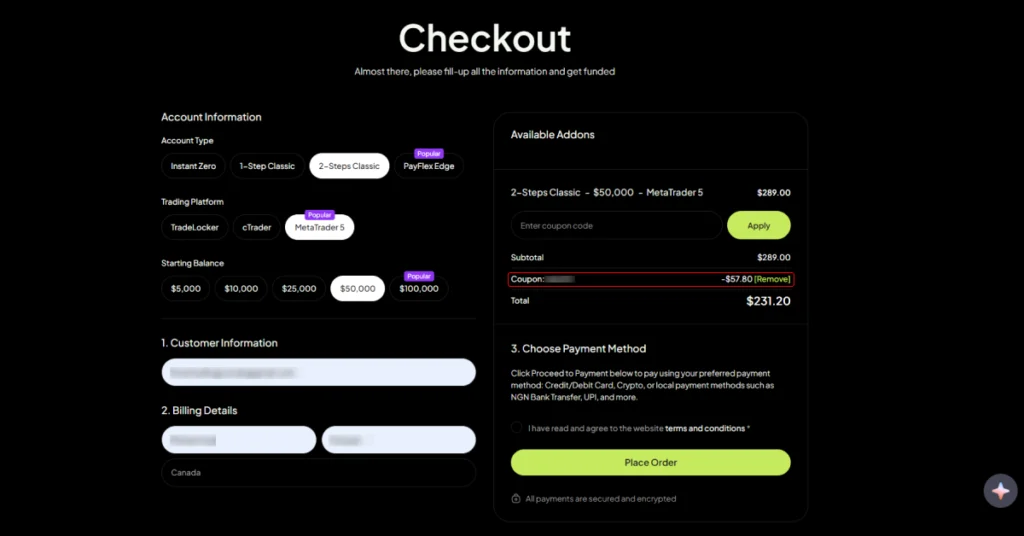Click the lock icon beside secured payments
The image size is (1024, 536).
[x=516, y=499]
